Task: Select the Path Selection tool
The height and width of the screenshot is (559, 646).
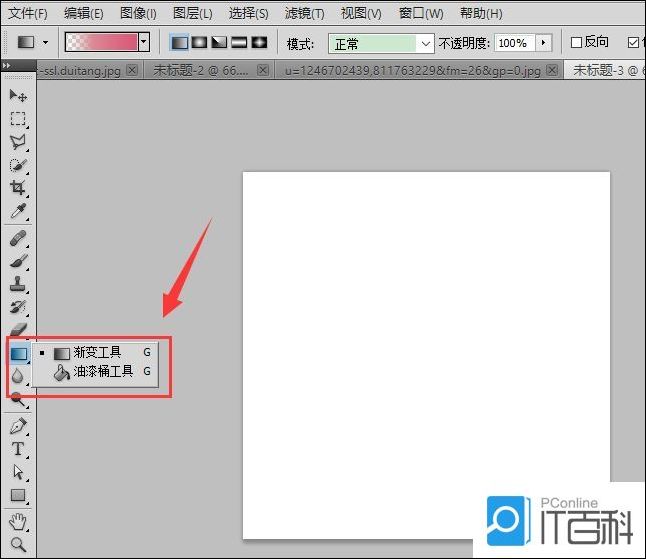Action: (18, 472)
